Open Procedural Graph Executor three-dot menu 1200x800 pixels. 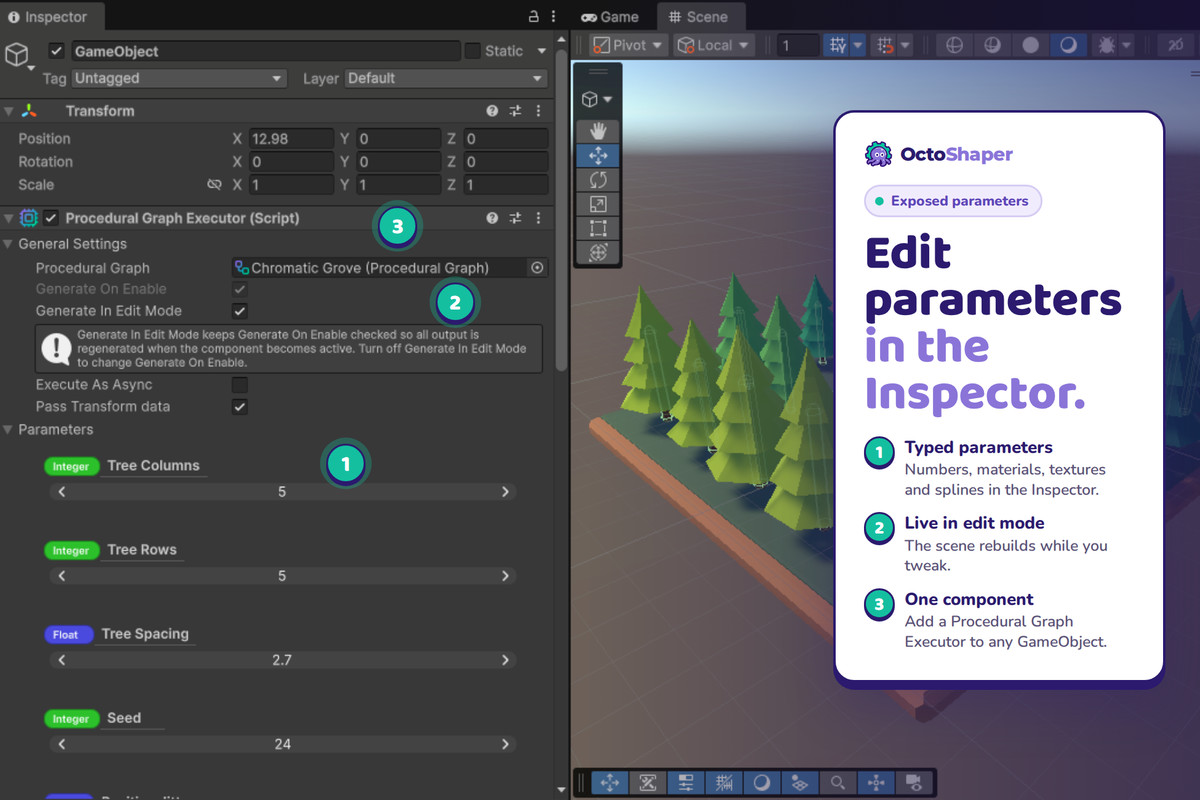[x=539, y=218]
